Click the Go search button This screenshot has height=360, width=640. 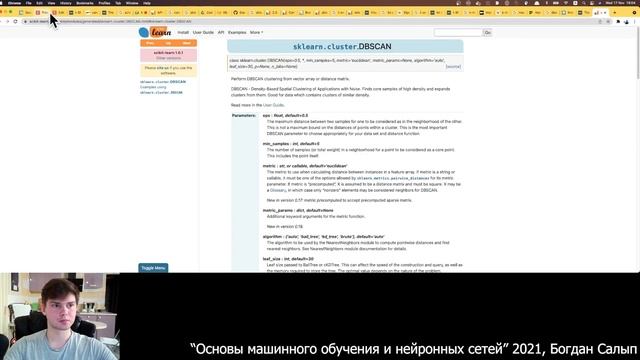(x=487, y=33)
